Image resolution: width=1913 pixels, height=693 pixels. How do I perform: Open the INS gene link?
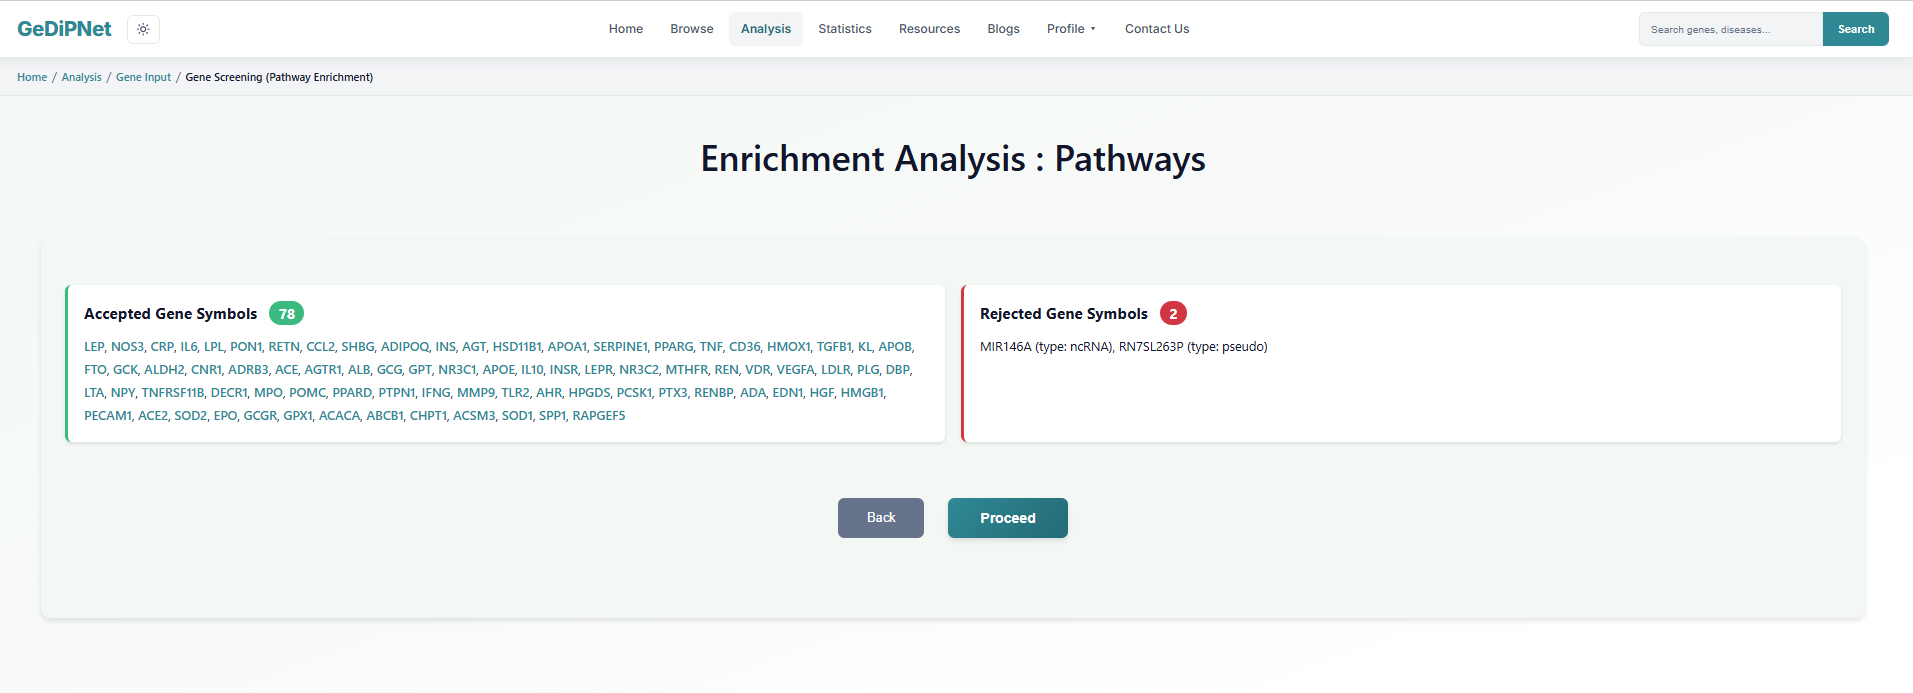point(445,347)
